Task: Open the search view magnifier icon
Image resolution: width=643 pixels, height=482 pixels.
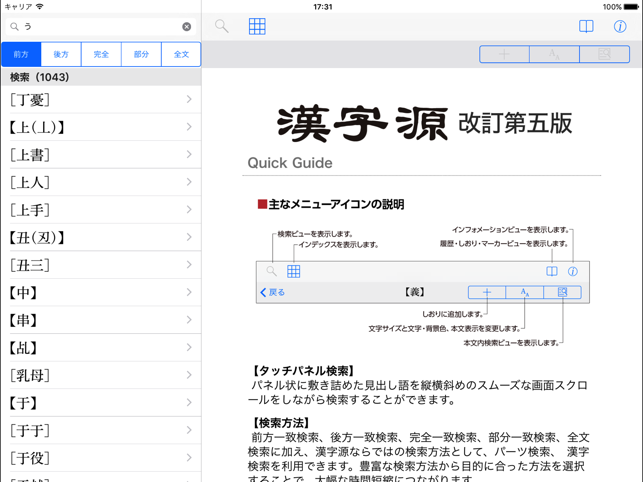Action: pyautogui.click(x=221, y=26)
